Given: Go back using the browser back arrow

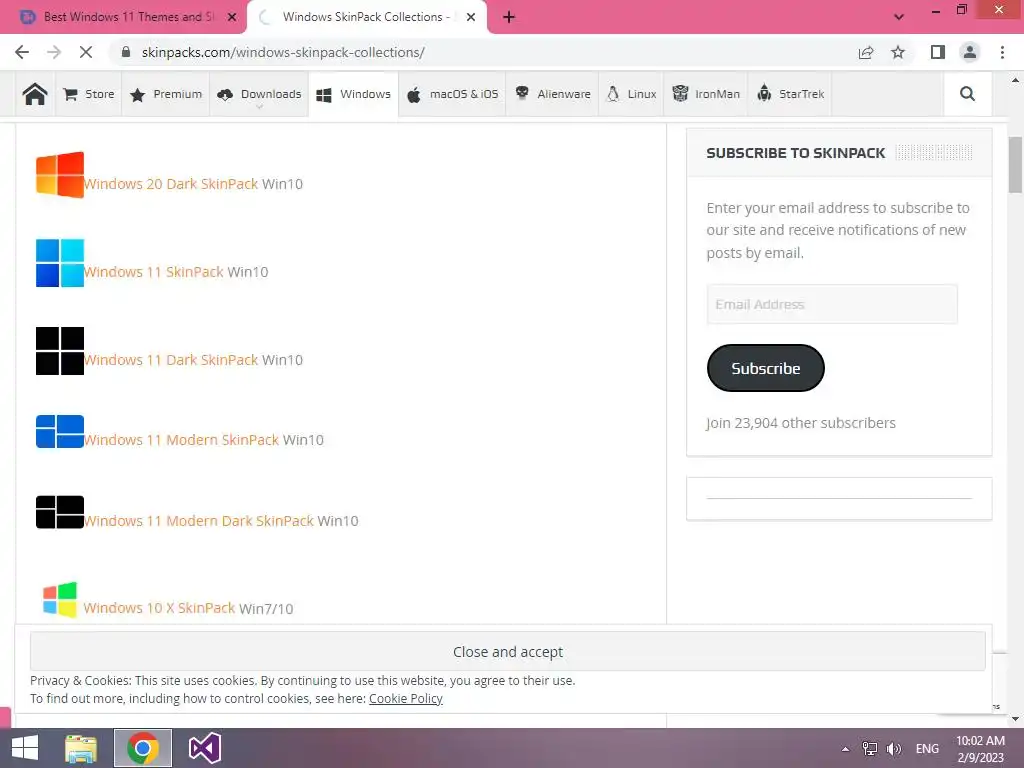Looking at the screenshot, I should 22,52.
